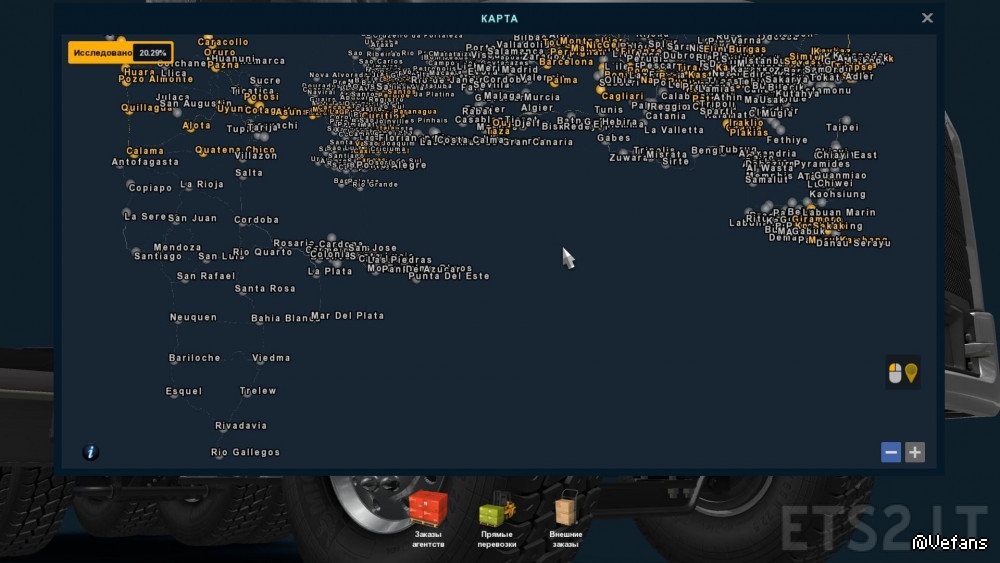Screen dimensions: 1000x563
Task: Select La Rioja city label
Action: pyautogui.click(x=202, y=184)
